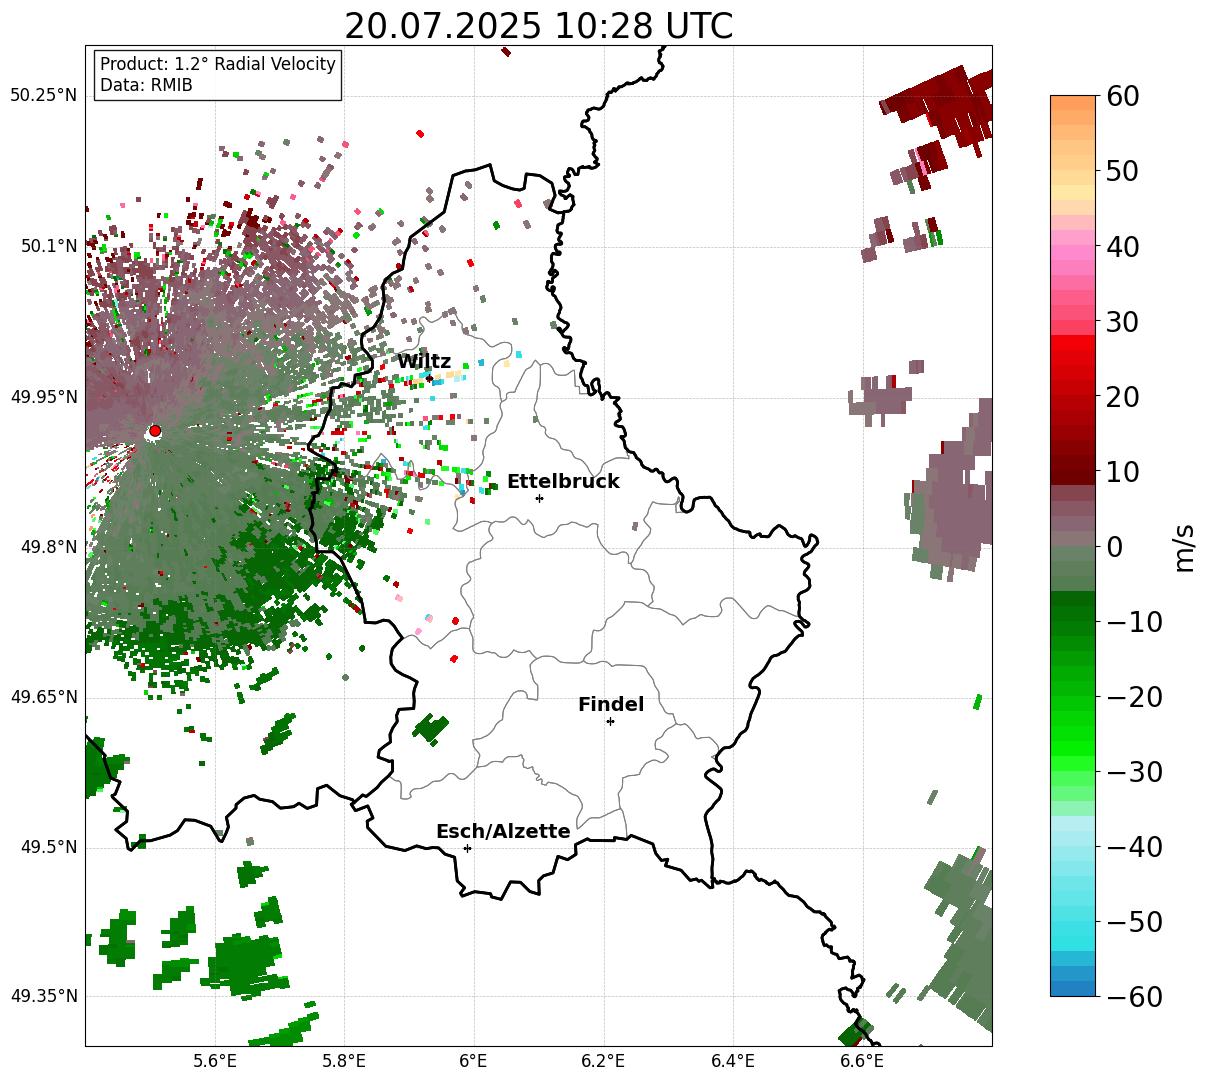The width and height of the screenshot is (1207, 1081).
Task: Click the colorbar tick label −20
Action: click(x=1135, y=696)
